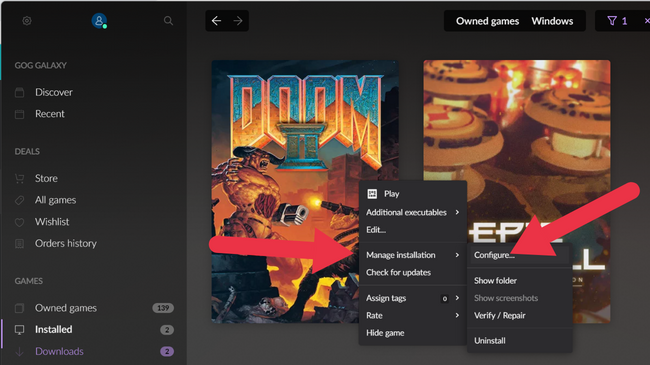Go back with the left arrow
Screen dimensions: 650x365
[x=216, y=21]
